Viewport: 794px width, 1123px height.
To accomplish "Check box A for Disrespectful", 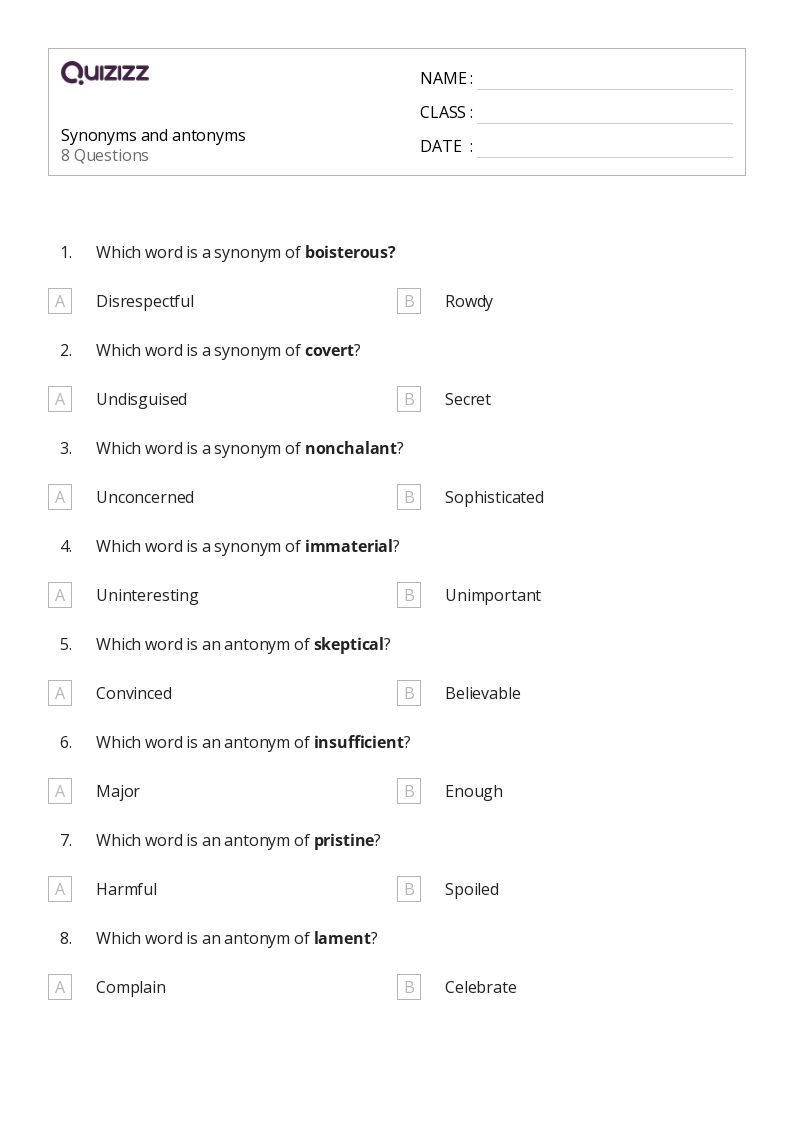I will pos(60,301).
